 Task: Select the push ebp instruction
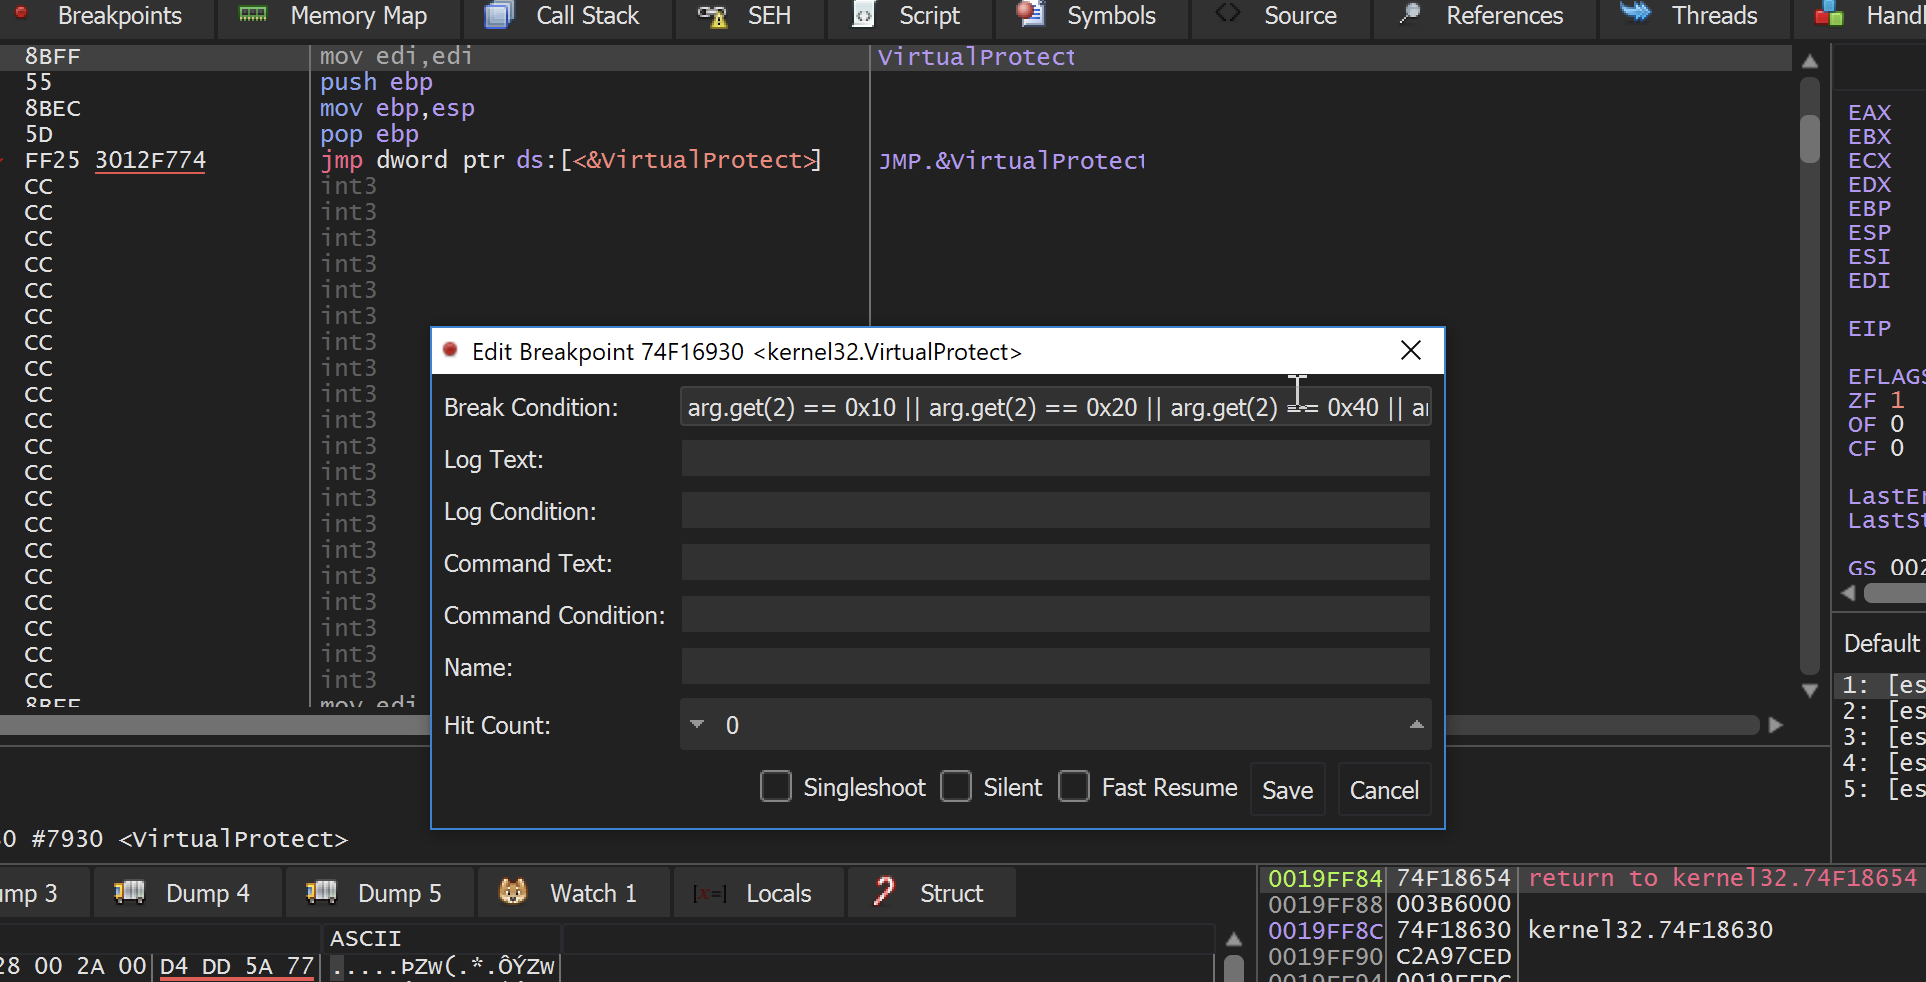click(x=376, y=82)
